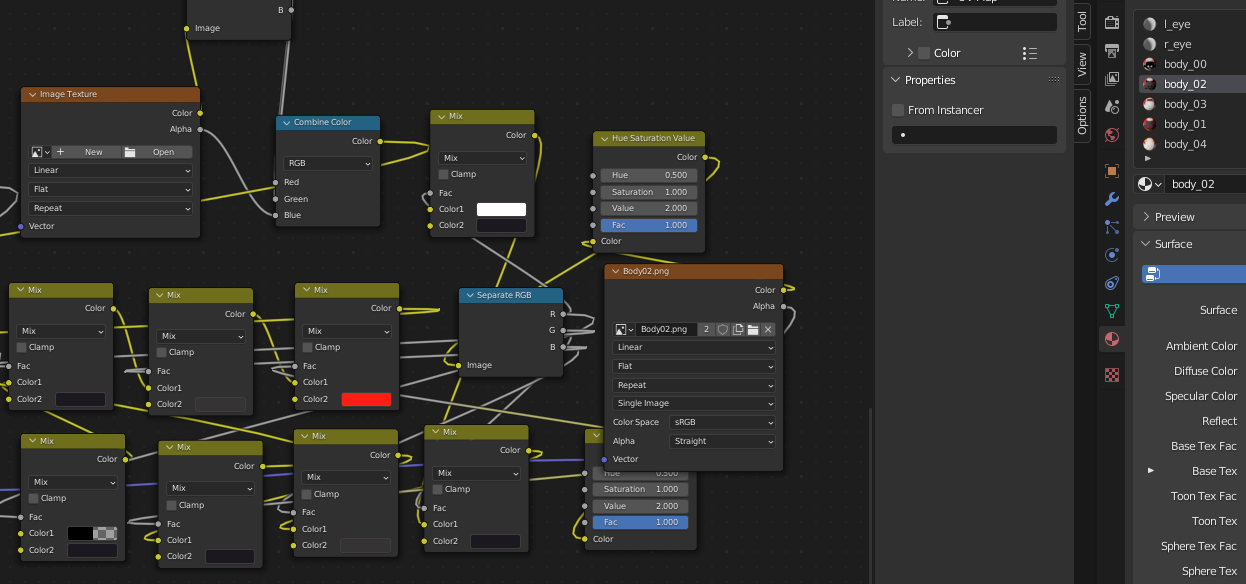Switch to the Tool sidebar tab
The image size is (1246, 584).
[1082, 21]
